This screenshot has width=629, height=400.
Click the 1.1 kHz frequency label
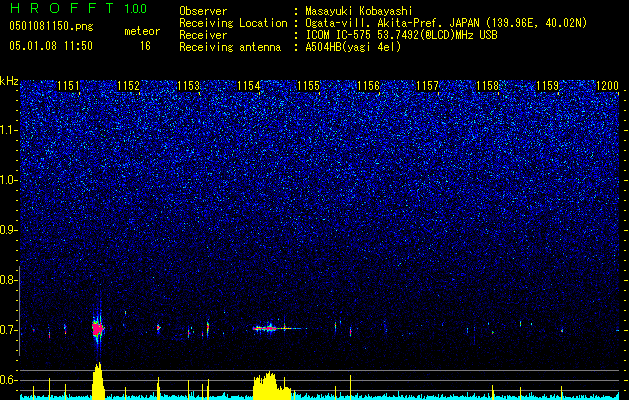tap(9, 130)
